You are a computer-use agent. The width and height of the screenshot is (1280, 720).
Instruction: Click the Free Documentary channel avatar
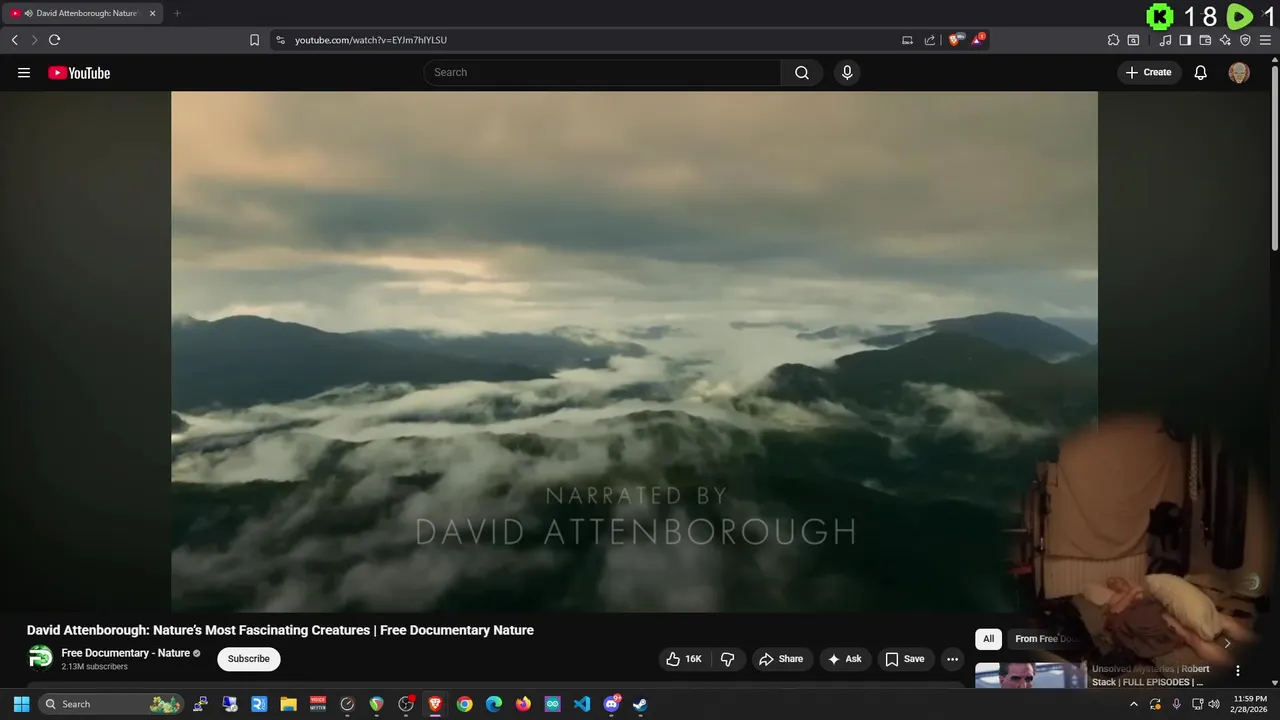[x=40, y=658]
